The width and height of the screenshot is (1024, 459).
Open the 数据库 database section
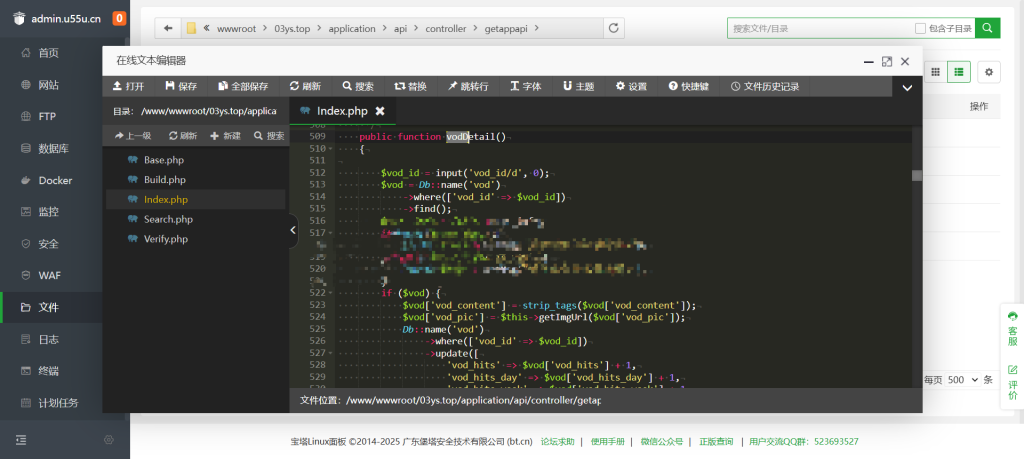coord(54,148)
